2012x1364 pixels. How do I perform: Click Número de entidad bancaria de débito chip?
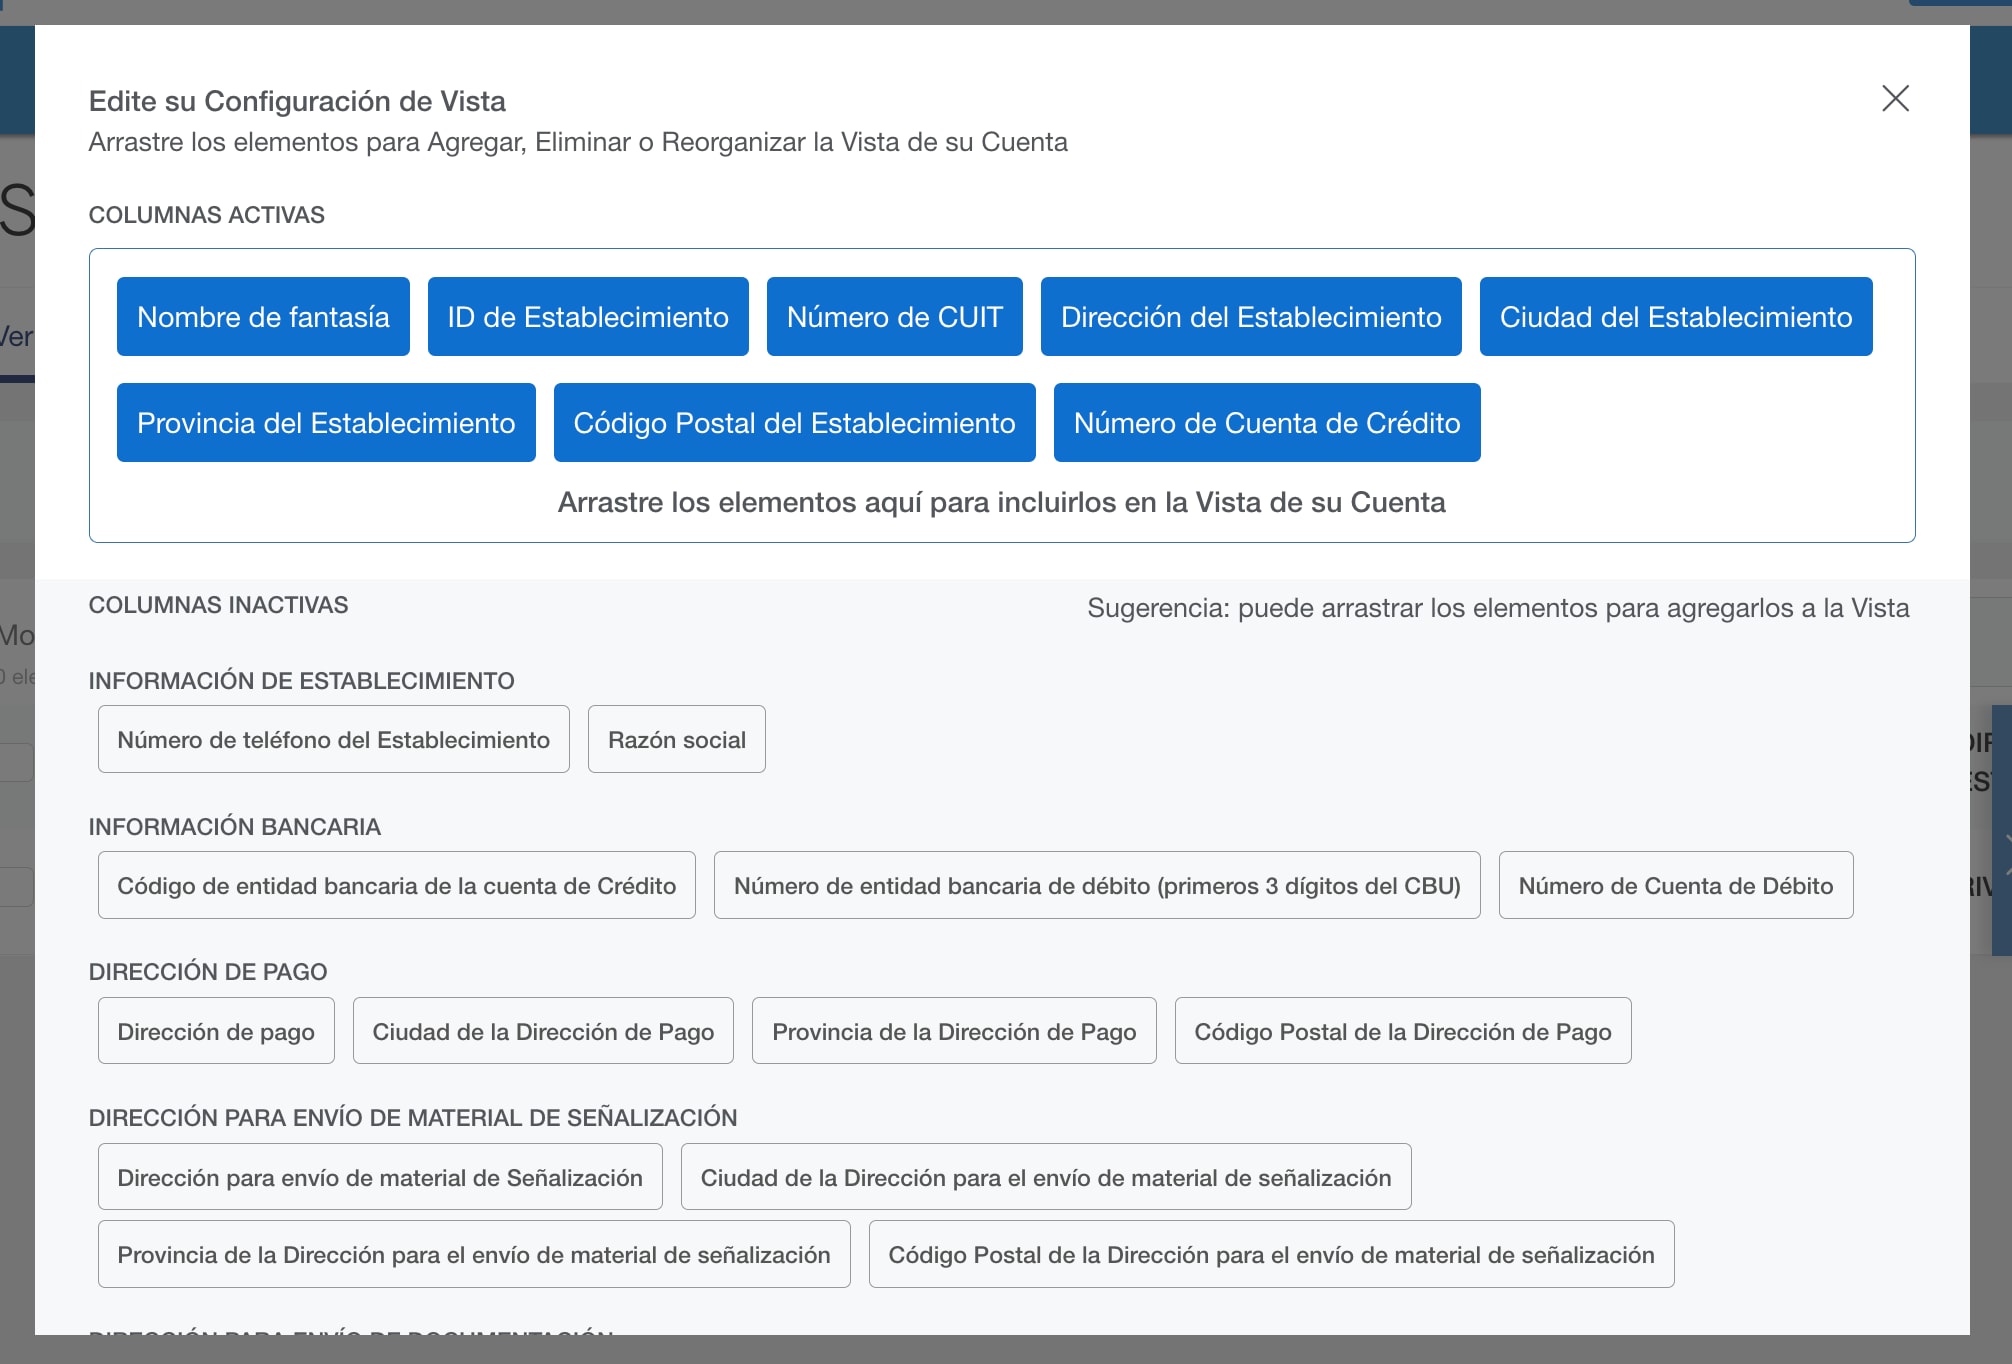pos(1096,885)
